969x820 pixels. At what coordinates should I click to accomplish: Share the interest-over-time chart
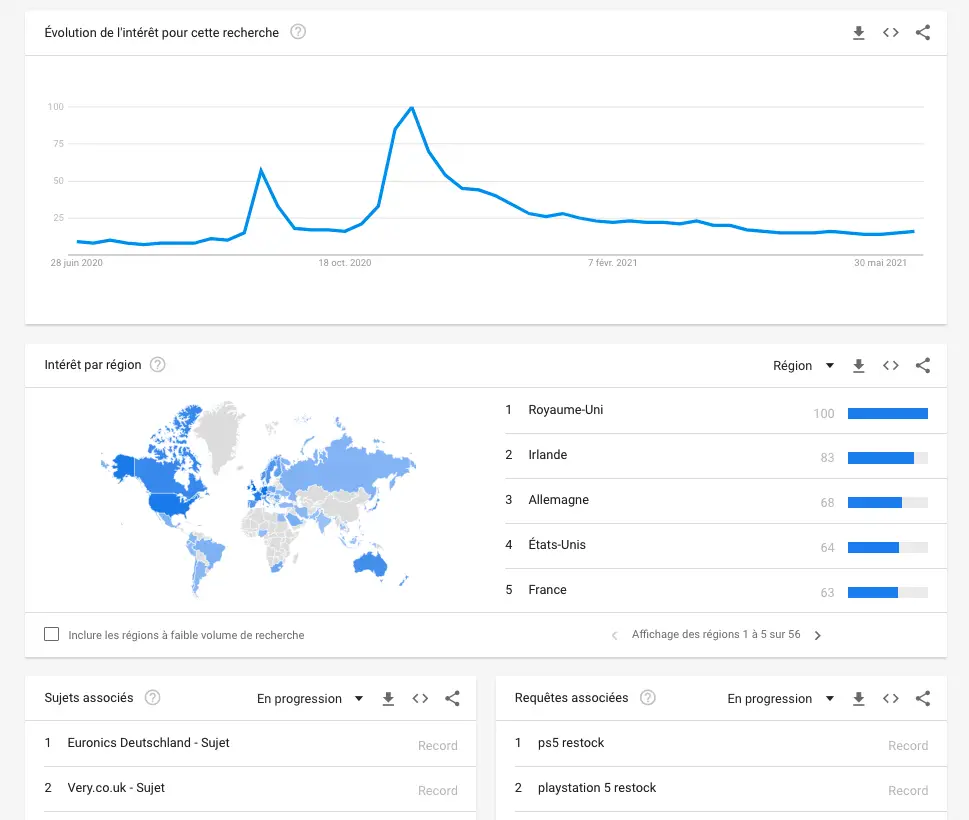[923, 33]
